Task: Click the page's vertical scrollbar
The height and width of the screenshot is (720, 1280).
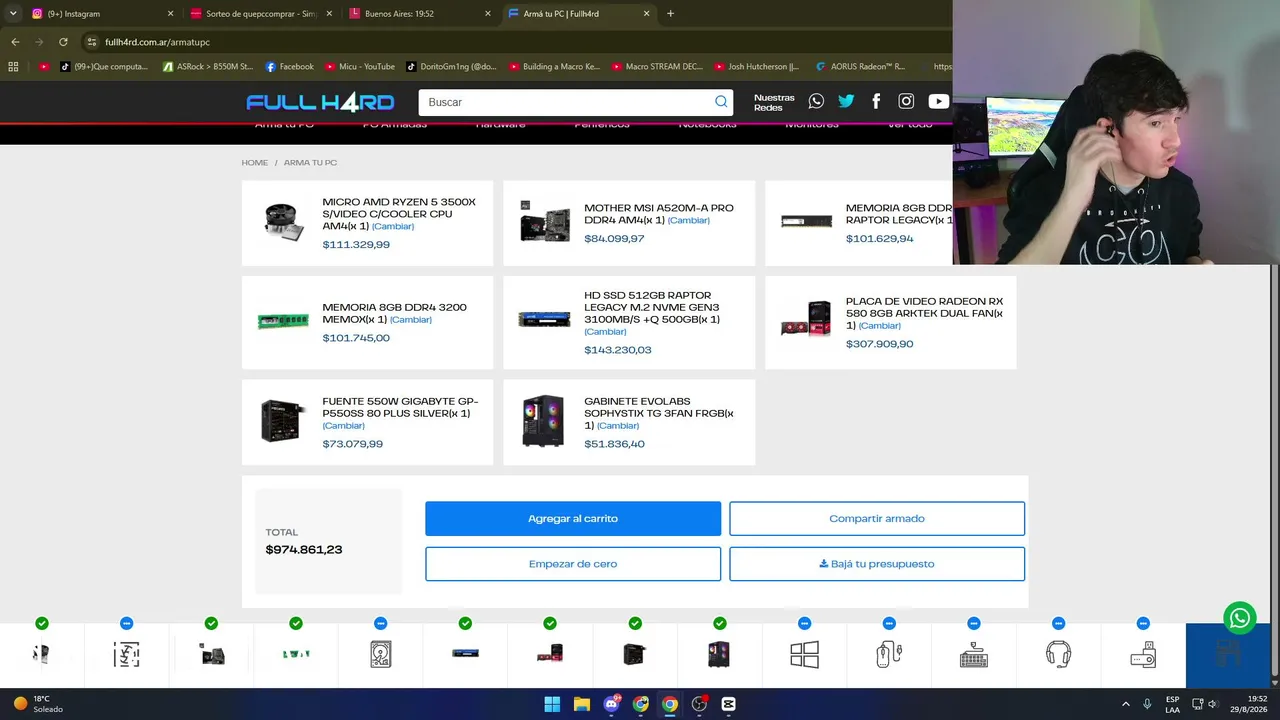Action: (1274, 470)
